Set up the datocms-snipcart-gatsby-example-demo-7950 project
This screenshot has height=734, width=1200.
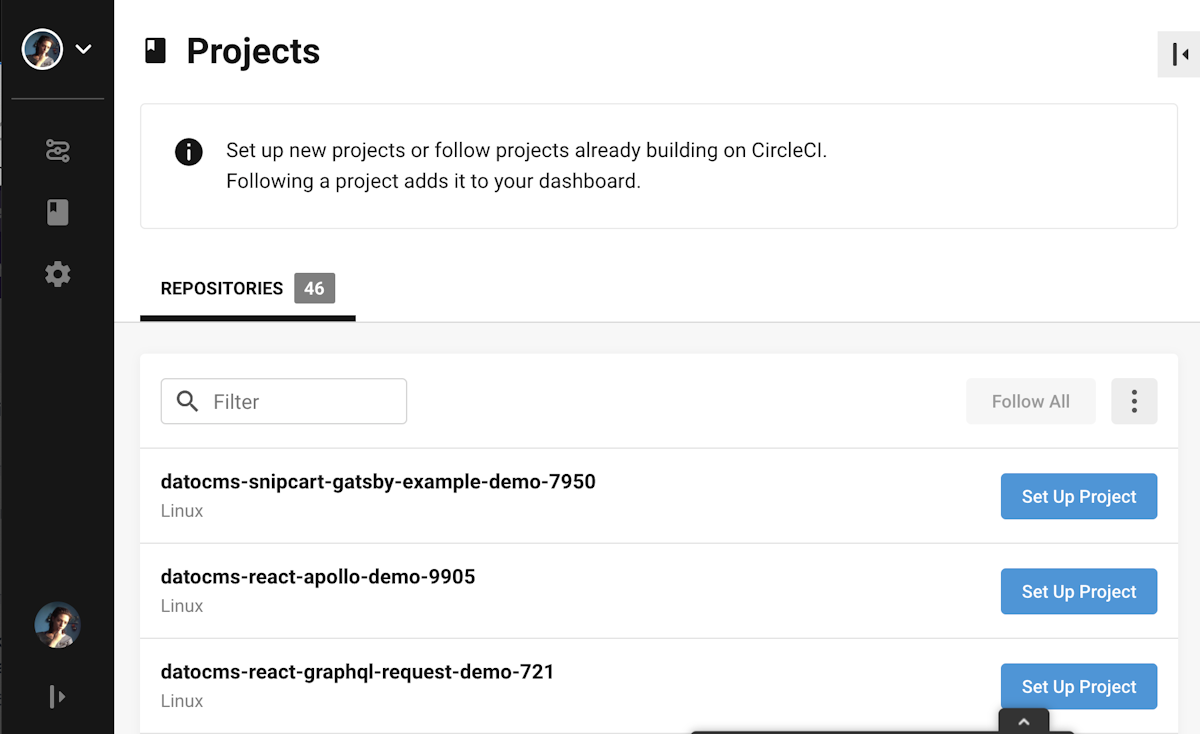pos(1078,496)
